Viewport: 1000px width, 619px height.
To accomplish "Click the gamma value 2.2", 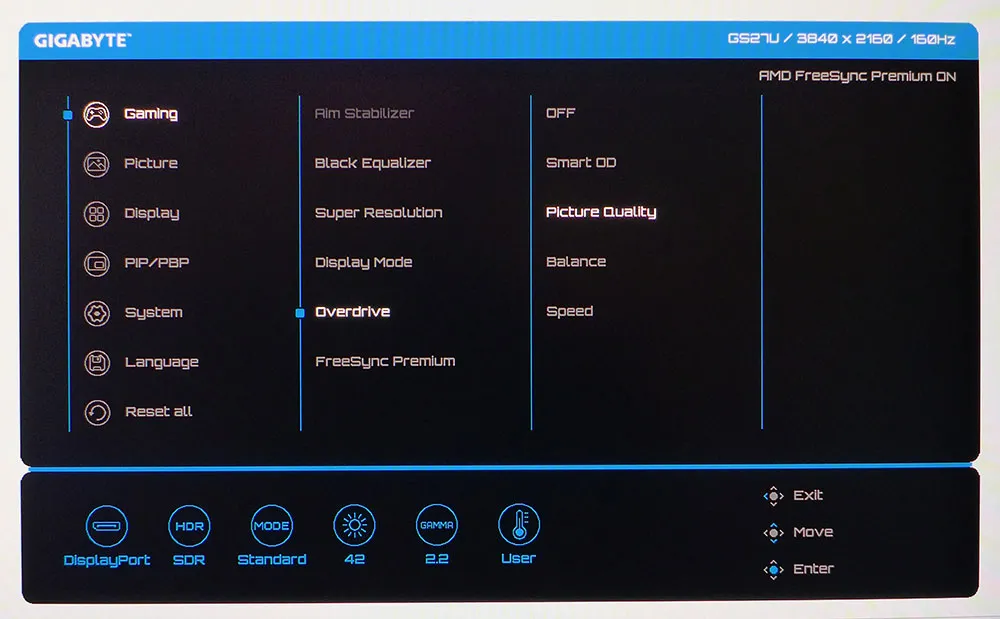I will click(437, 558).
